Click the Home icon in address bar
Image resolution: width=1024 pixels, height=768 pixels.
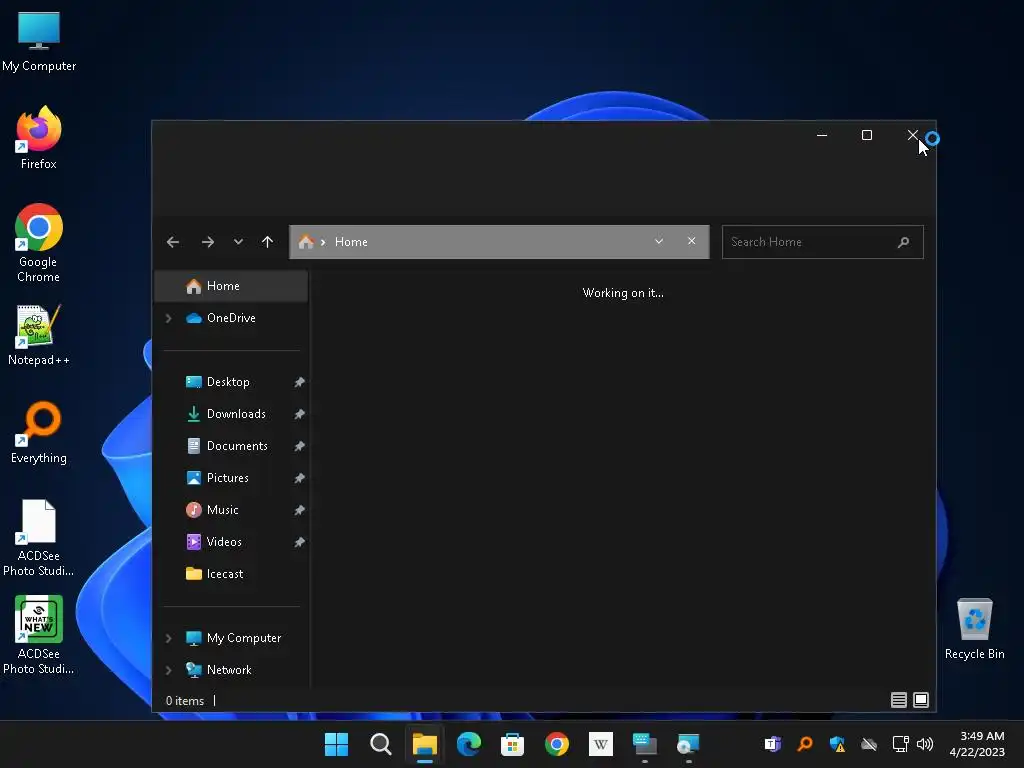coord(306,242)
